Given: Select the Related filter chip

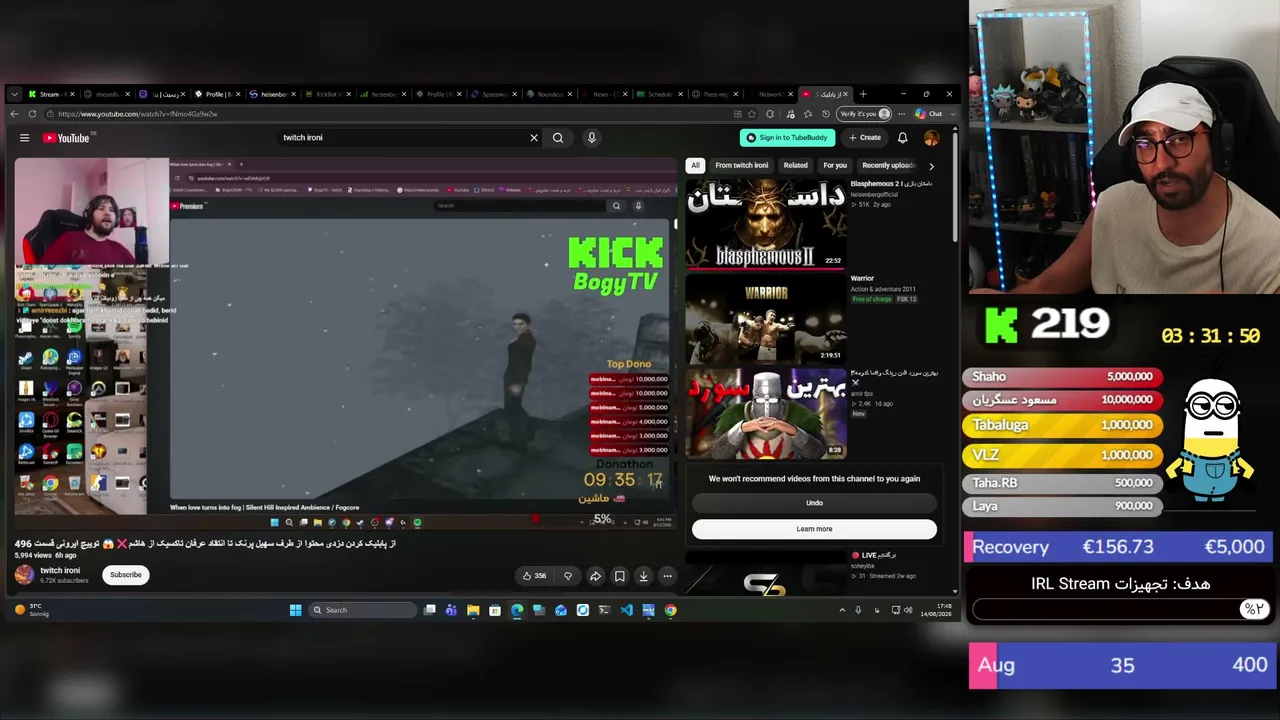Looking at the screenshot, I should [796, 165].
